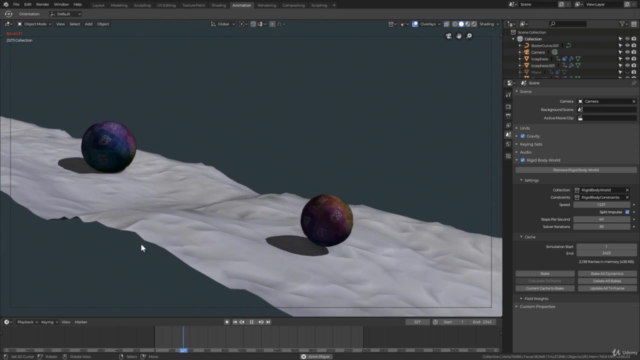This screenshot has width=640, height=360.
Task: Expand the Units panel
Action: pyautogui.click(x=525, y=128)
